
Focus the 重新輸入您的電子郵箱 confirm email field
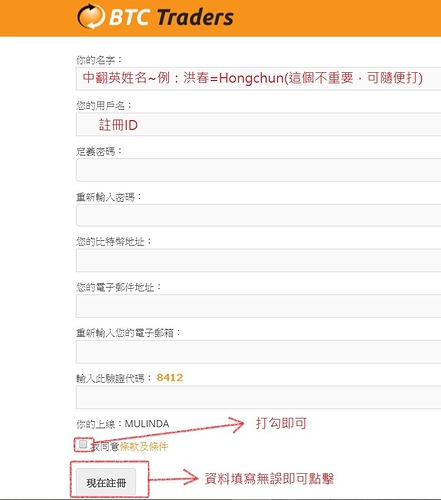click(258, 352)
